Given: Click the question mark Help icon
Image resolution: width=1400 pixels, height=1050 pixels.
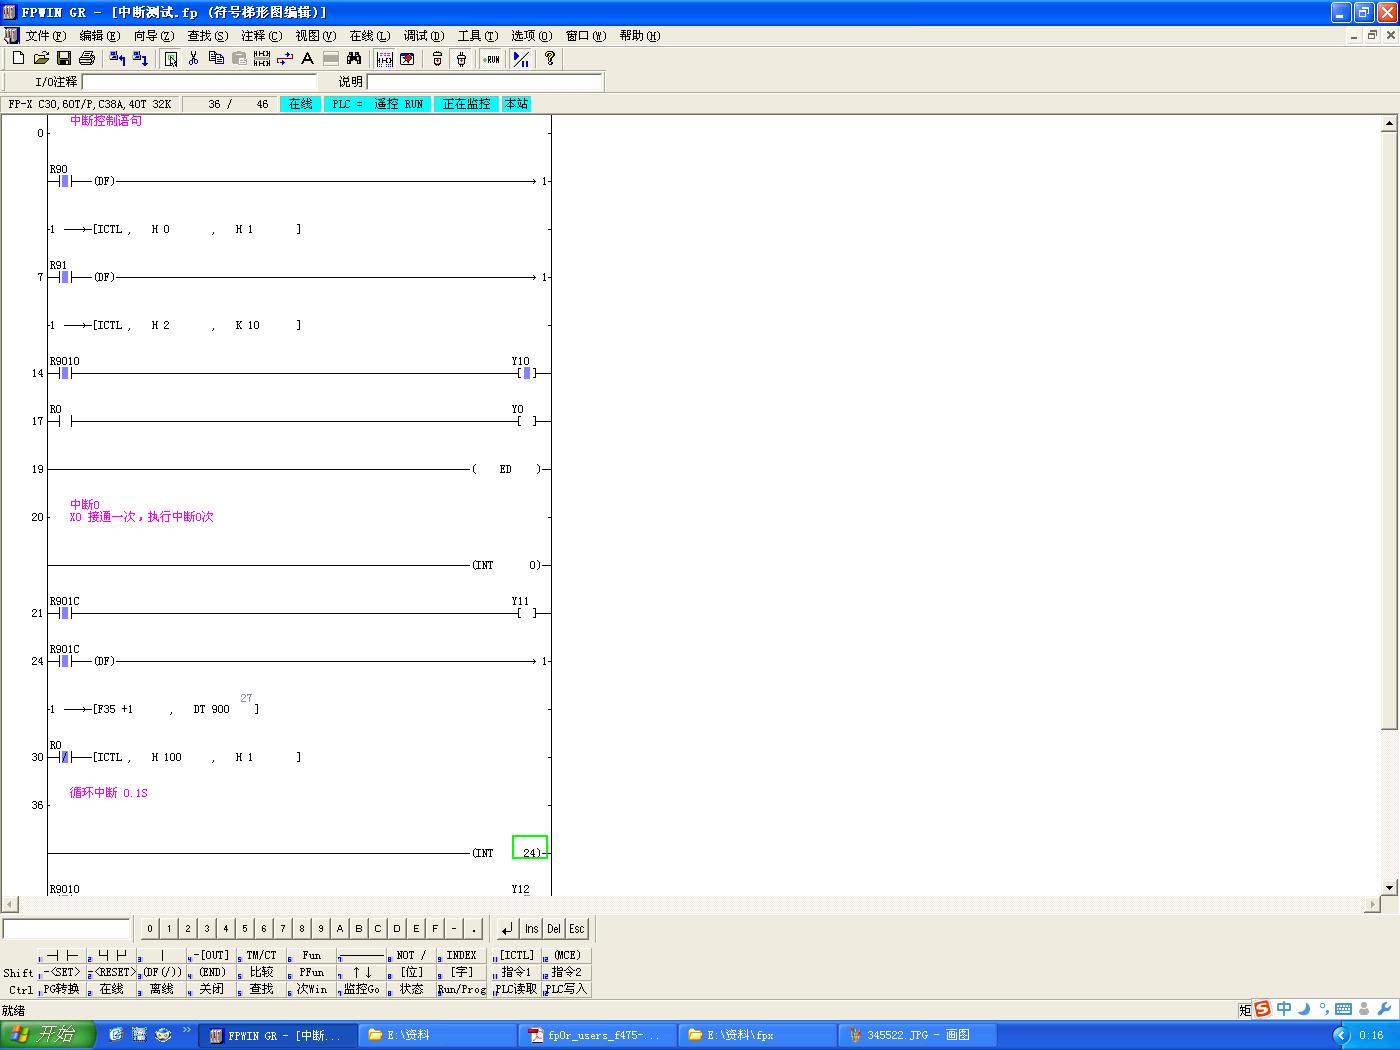Looking at the screenshot, I should (549, 59).
